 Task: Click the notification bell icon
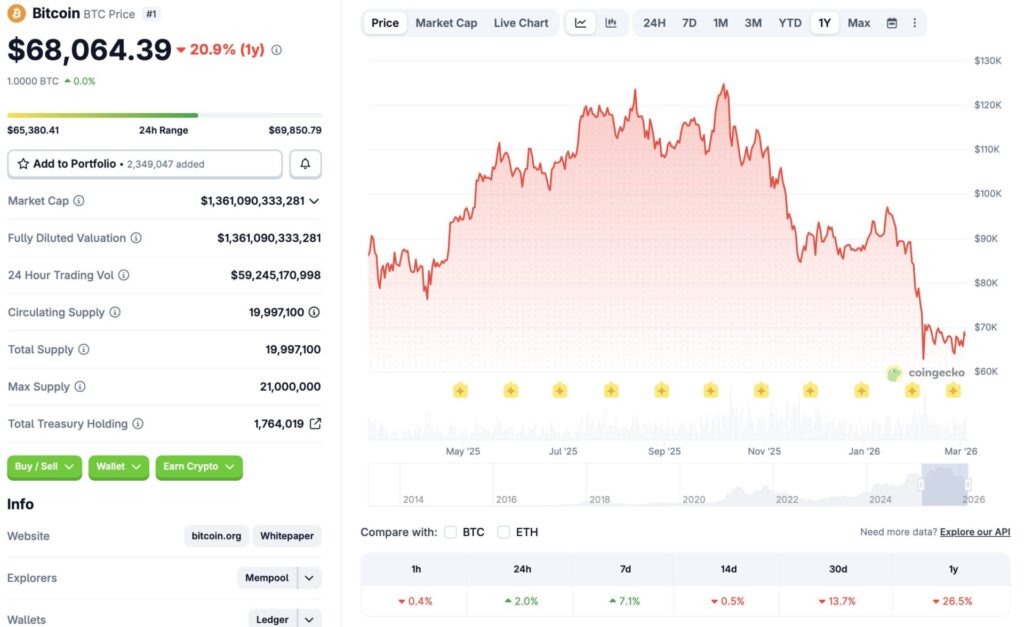(305, 163)
